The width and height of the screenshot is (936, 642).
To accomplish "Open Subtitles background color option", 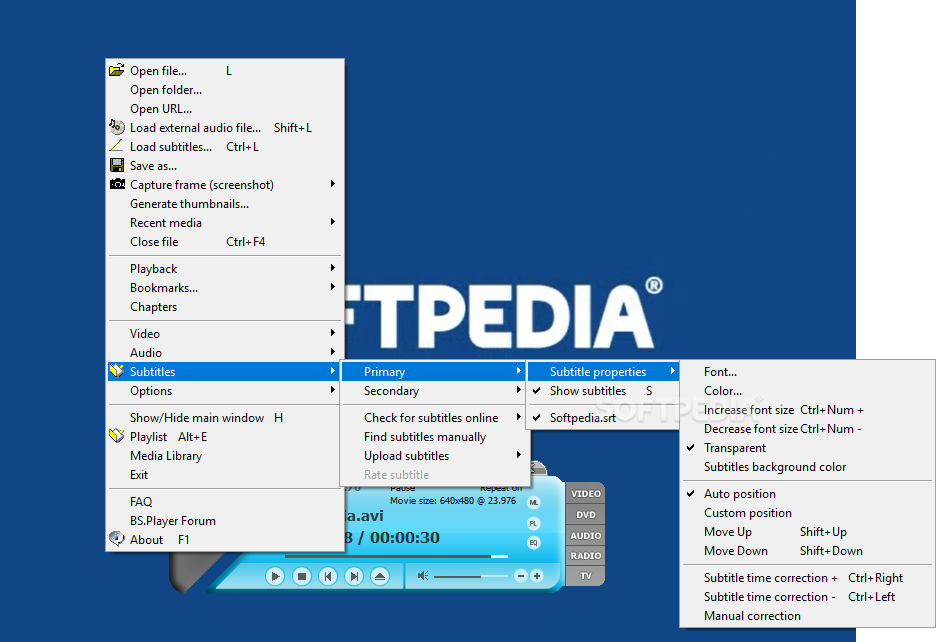I will pyautogui.click(x=808, y=467).
